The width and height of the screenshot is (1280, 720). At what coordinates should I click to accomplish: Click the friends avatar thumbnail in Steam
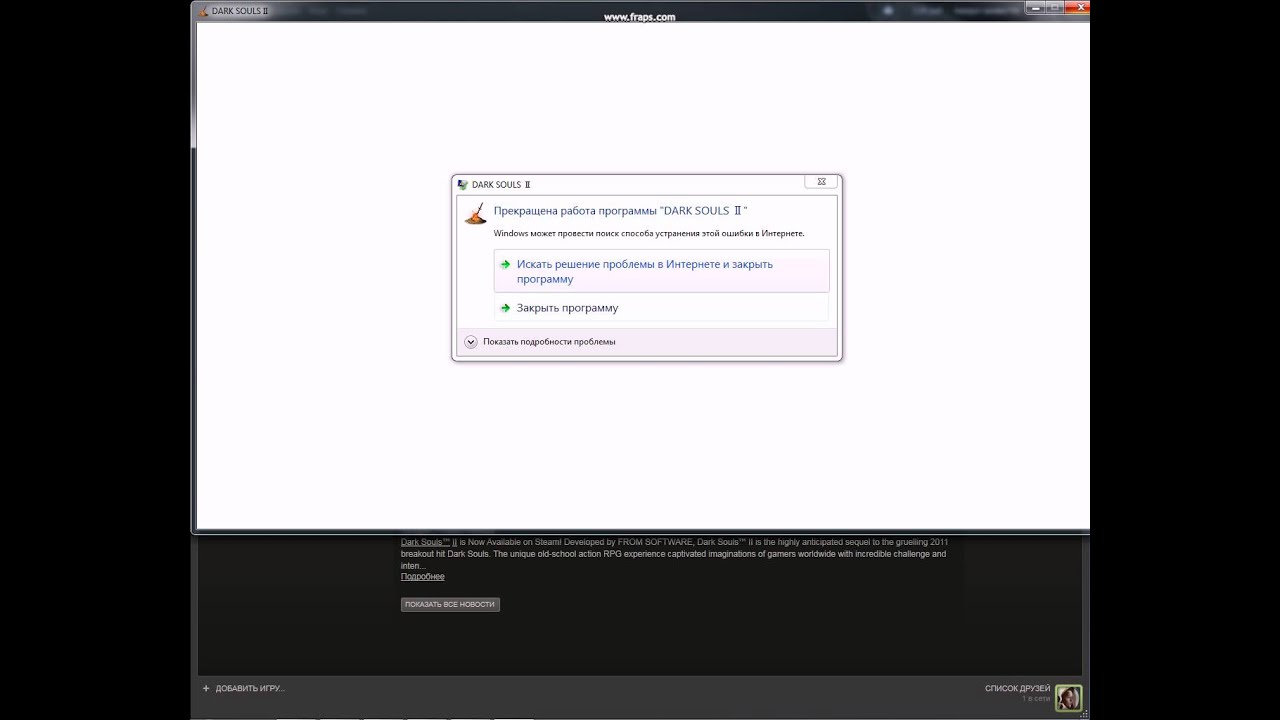click(1068, 698)
